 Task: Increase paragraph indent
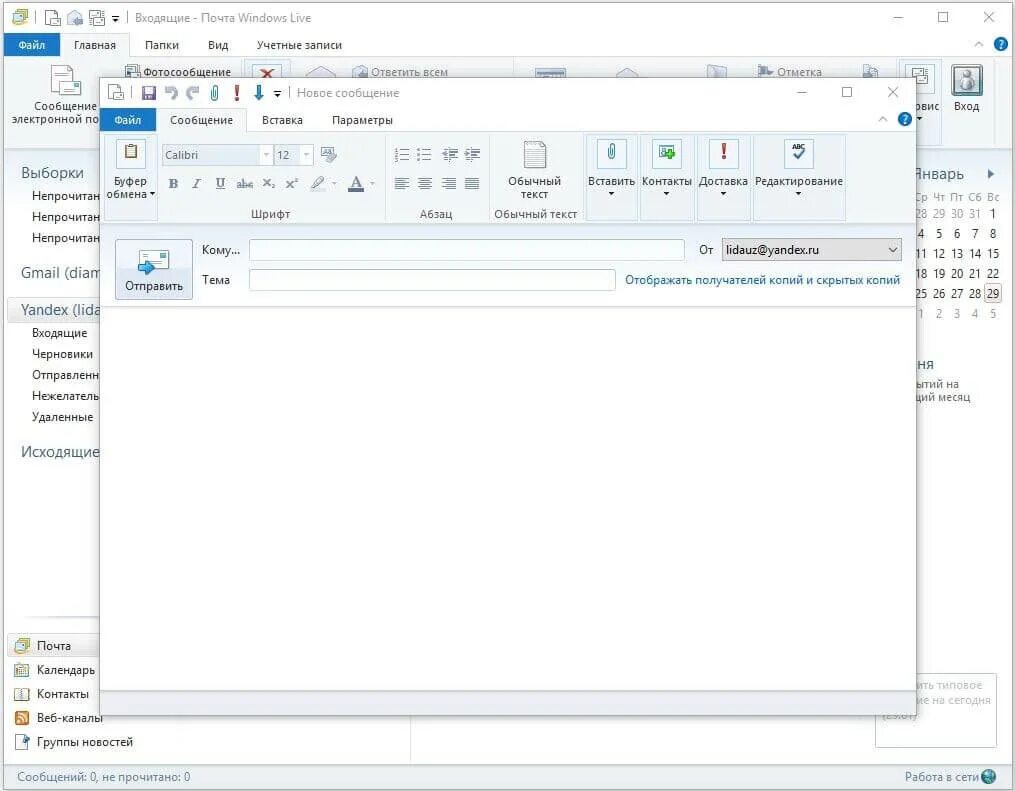[473, 155]
